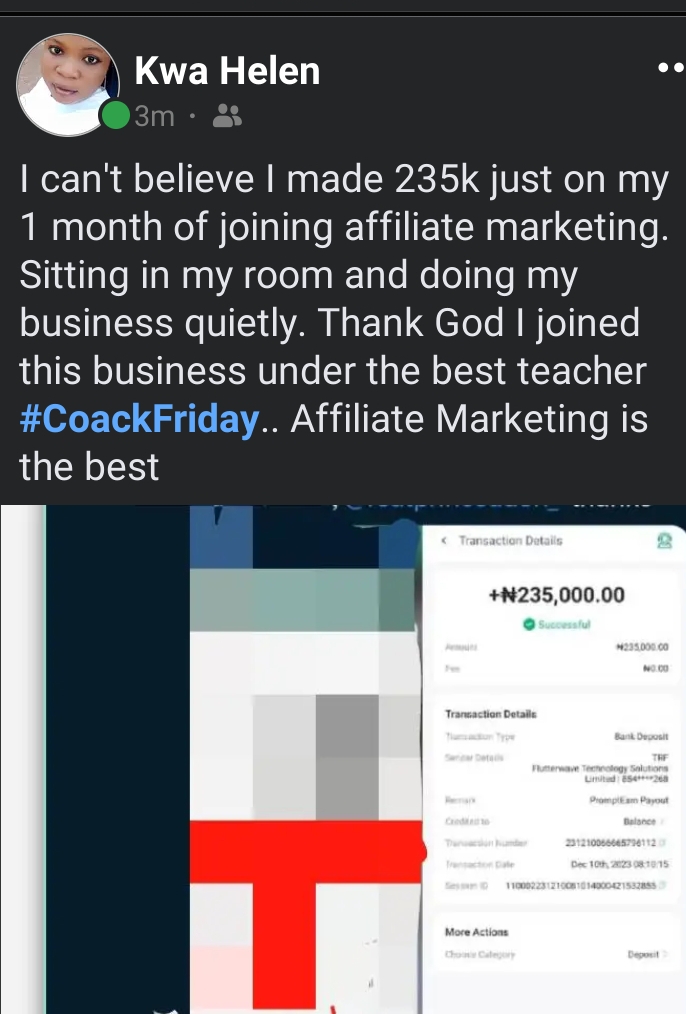Open Kwa Helen's profile picture
This screenshot has width=686, height=1014.
click(68, 84)
